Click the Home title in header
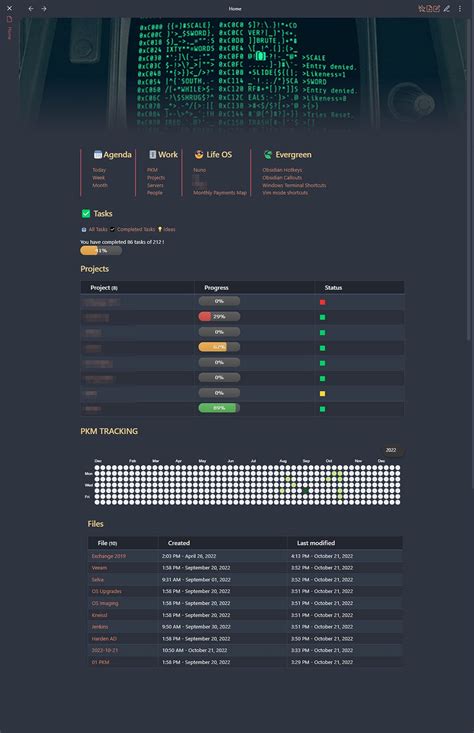This screenshot has width=474, height=733. click(x=235, y=8)
